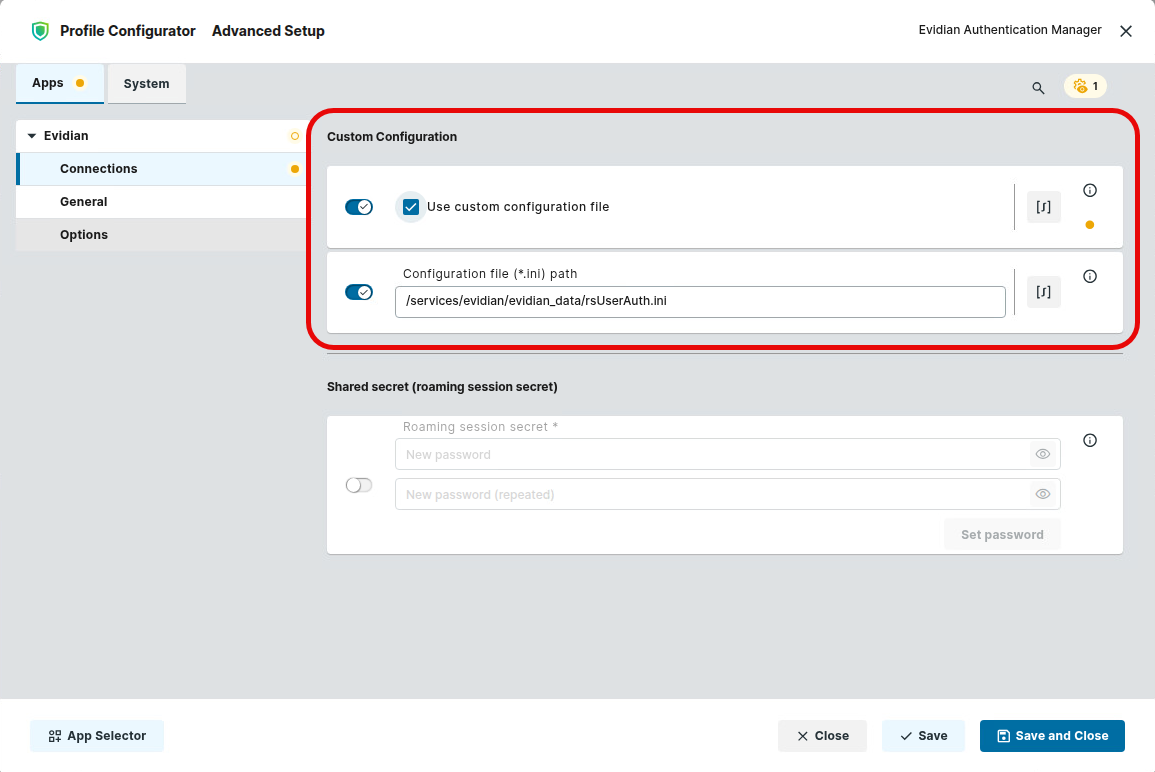
Task: Click the Profile Configurator shield logo
Action: click(x=40, y=31)
